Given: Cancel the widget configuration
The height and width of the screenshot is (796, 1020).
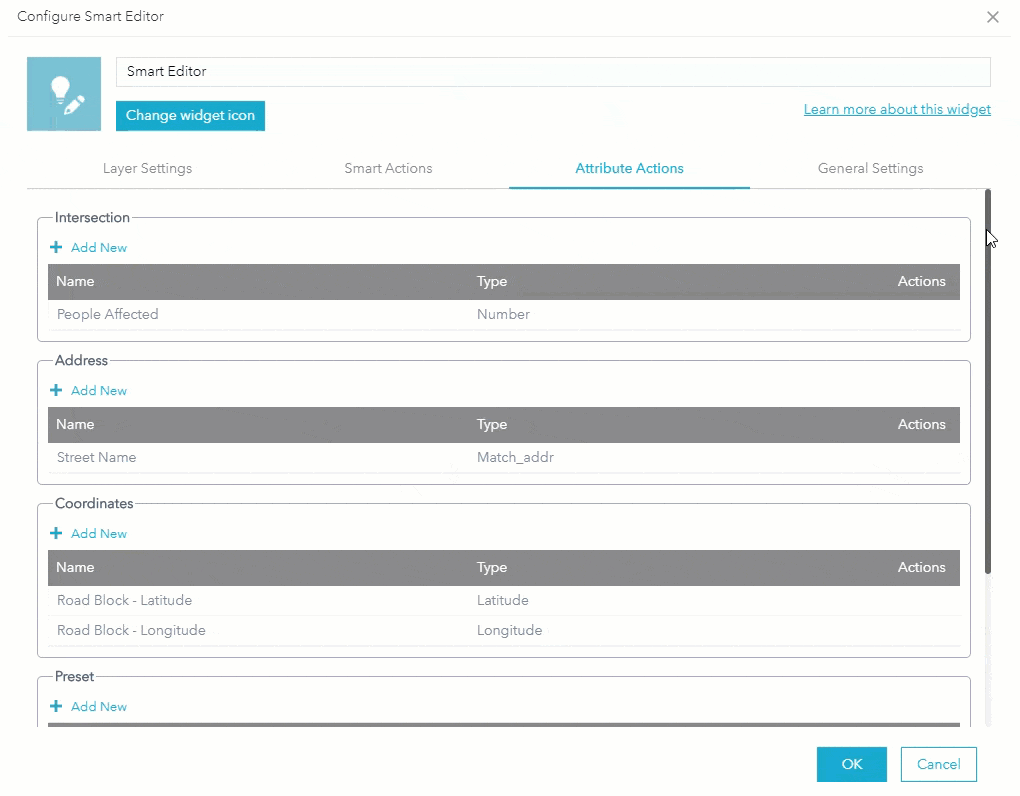Looking at the screenshot, I should click(x=938, y=763).
